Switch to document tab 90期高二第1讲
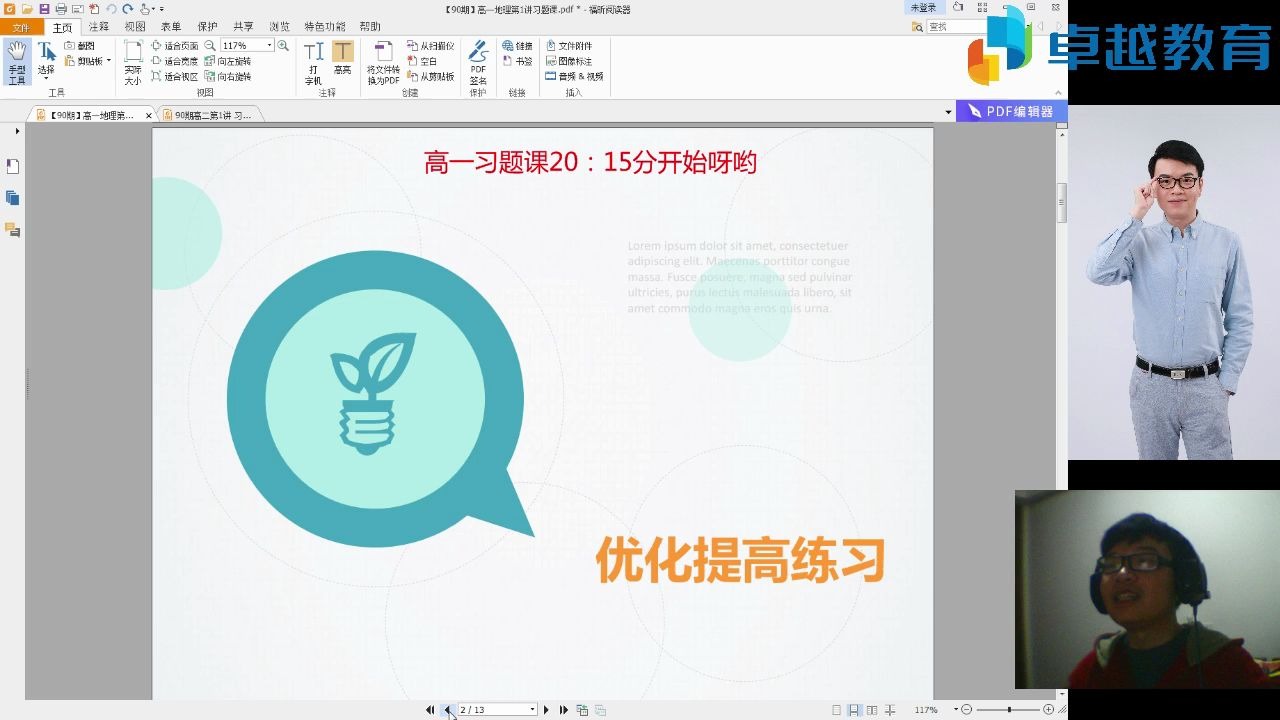Screen dimensions: 1280x720 tap(212, 115)
